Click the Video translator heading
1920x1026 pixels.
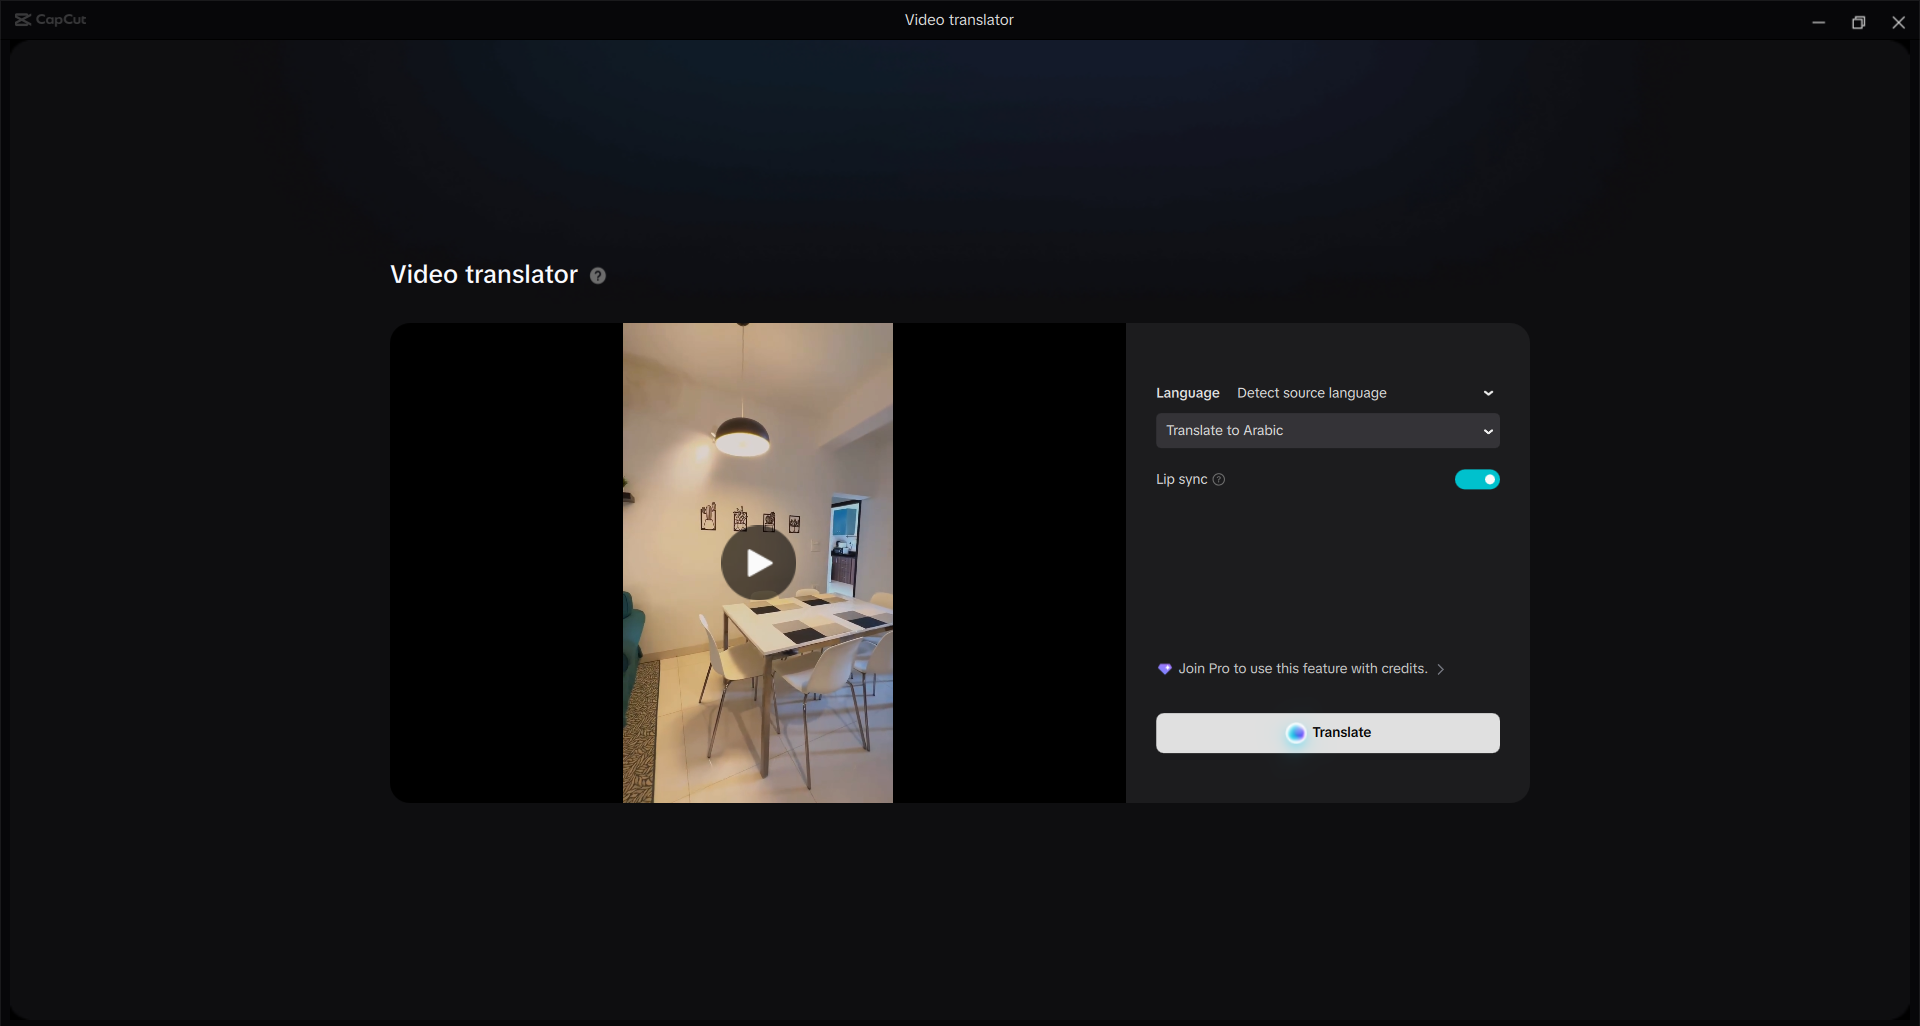coord(483,274)
